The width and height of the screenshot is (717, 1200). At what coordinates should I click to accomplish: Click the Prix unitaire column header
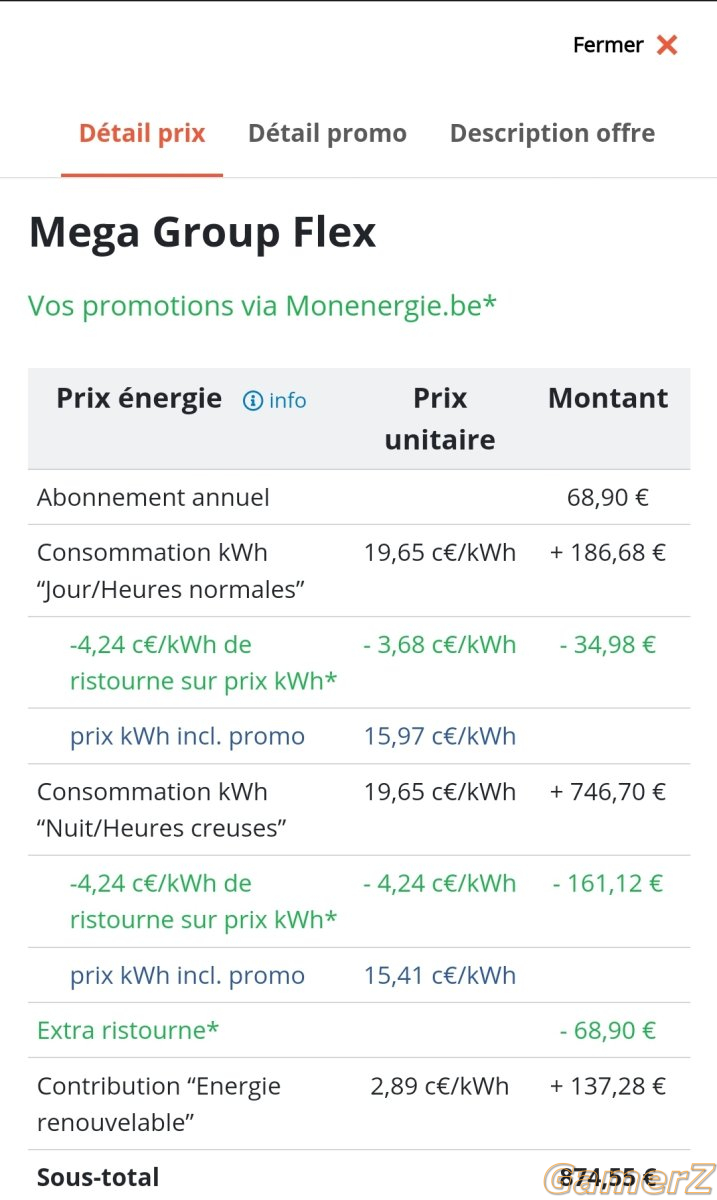[x=440, y=419]
